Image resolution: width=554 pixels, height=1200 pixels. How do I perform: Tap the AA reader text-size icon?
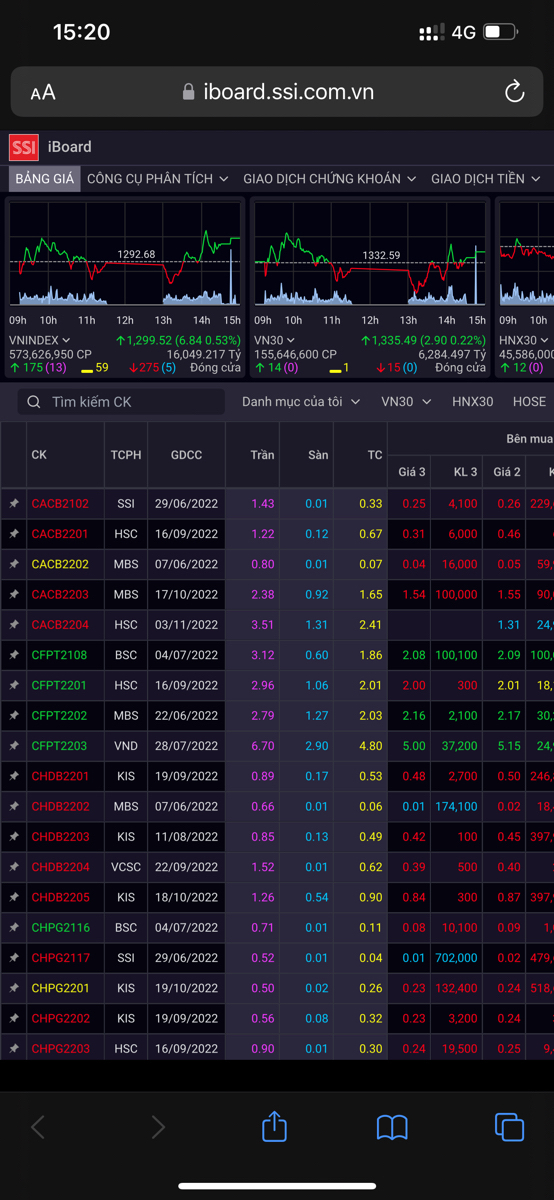(x=43, y=93)
